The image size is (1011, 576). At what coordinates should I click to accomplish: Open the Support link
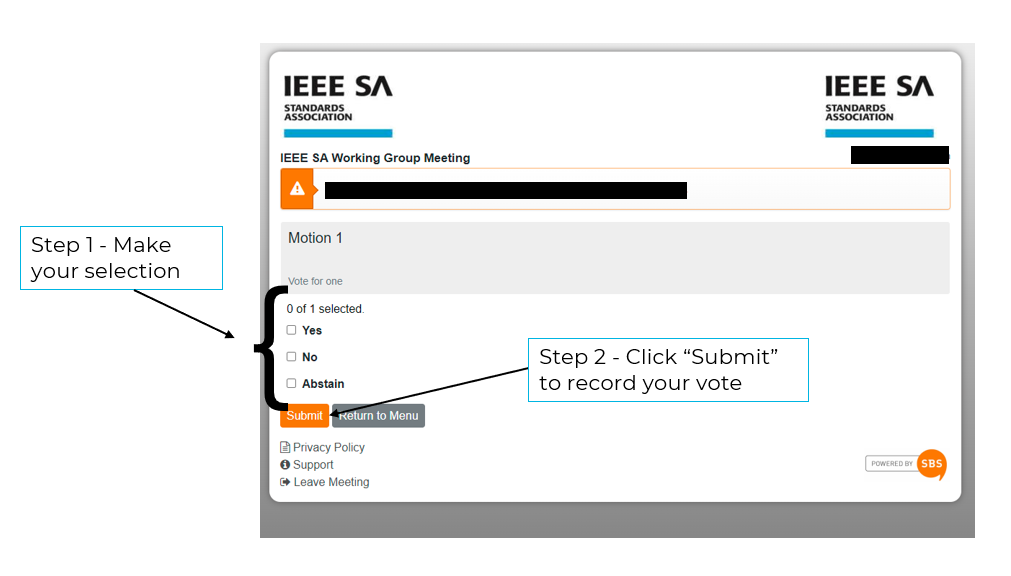click(313, 464)
